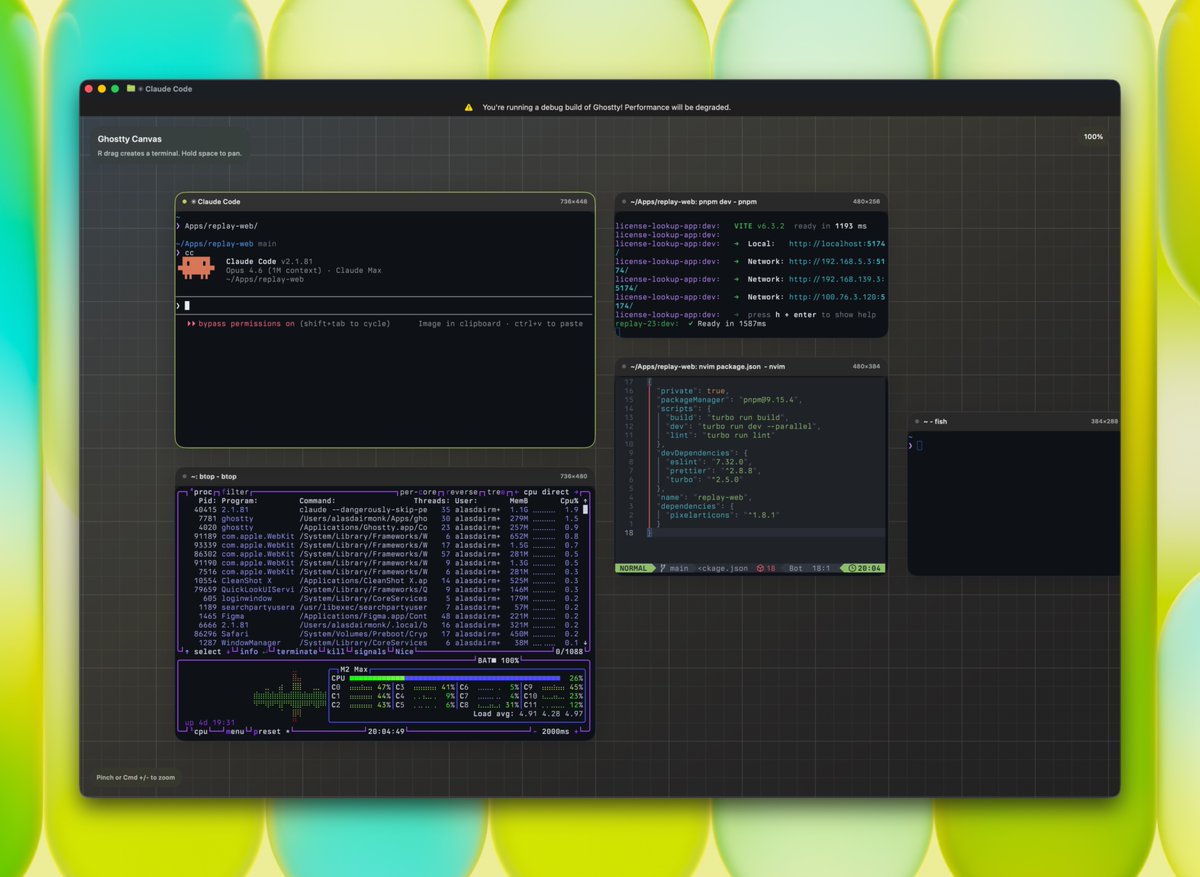
Task: Click the status dot on the pnpm dev terminal header
Action: click(x=624, y=202)
